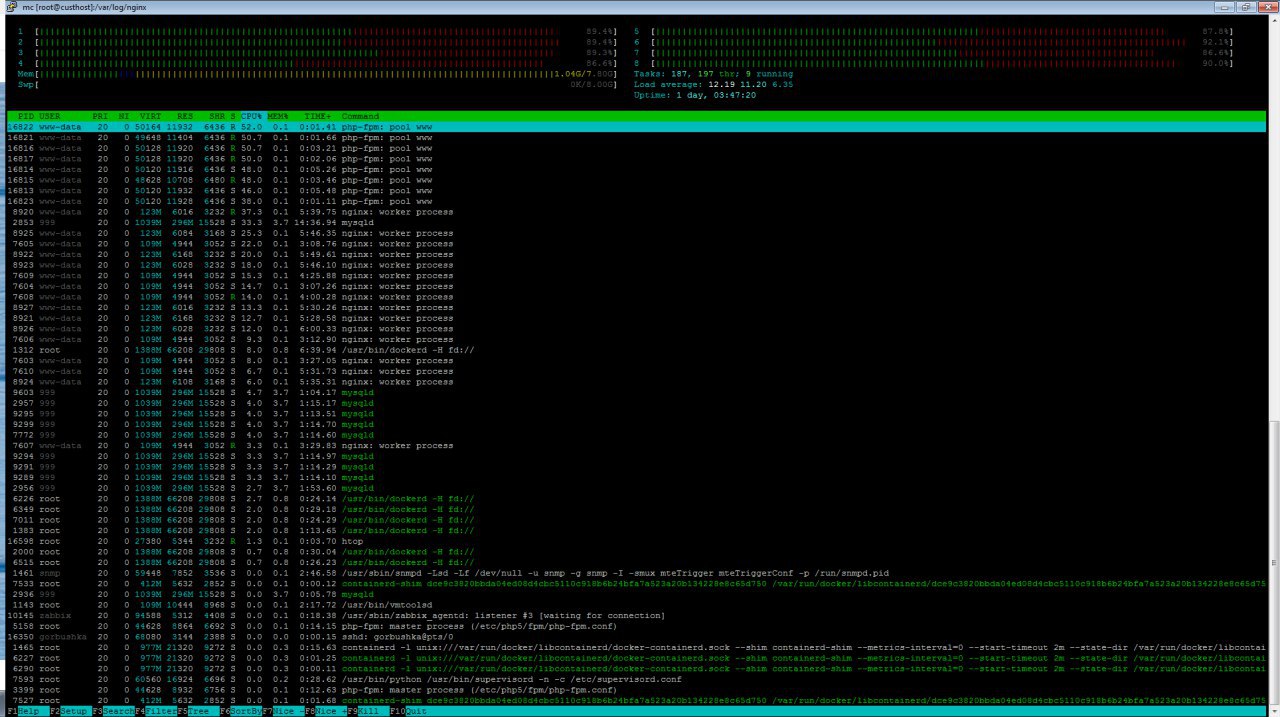Select dockerd process row PID 1312
The height and width of the screenshot is (717, 1280).
[636, 350]
